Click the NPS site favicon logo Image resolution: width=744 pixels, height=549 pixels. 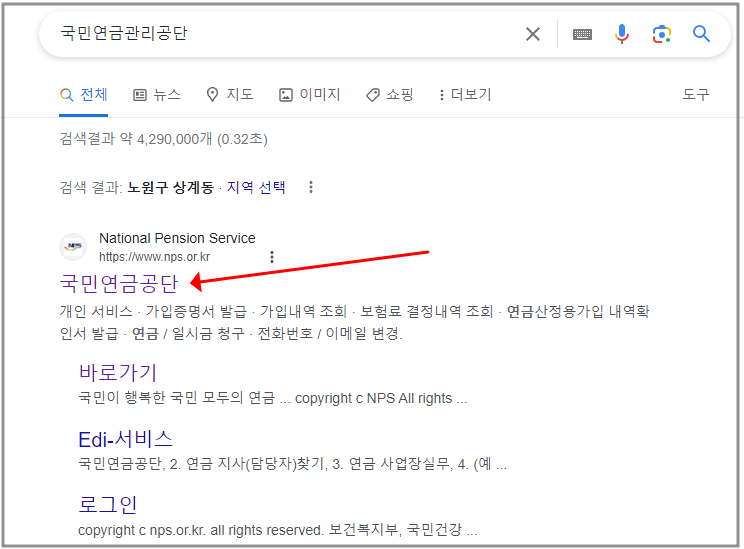[73, 247]
